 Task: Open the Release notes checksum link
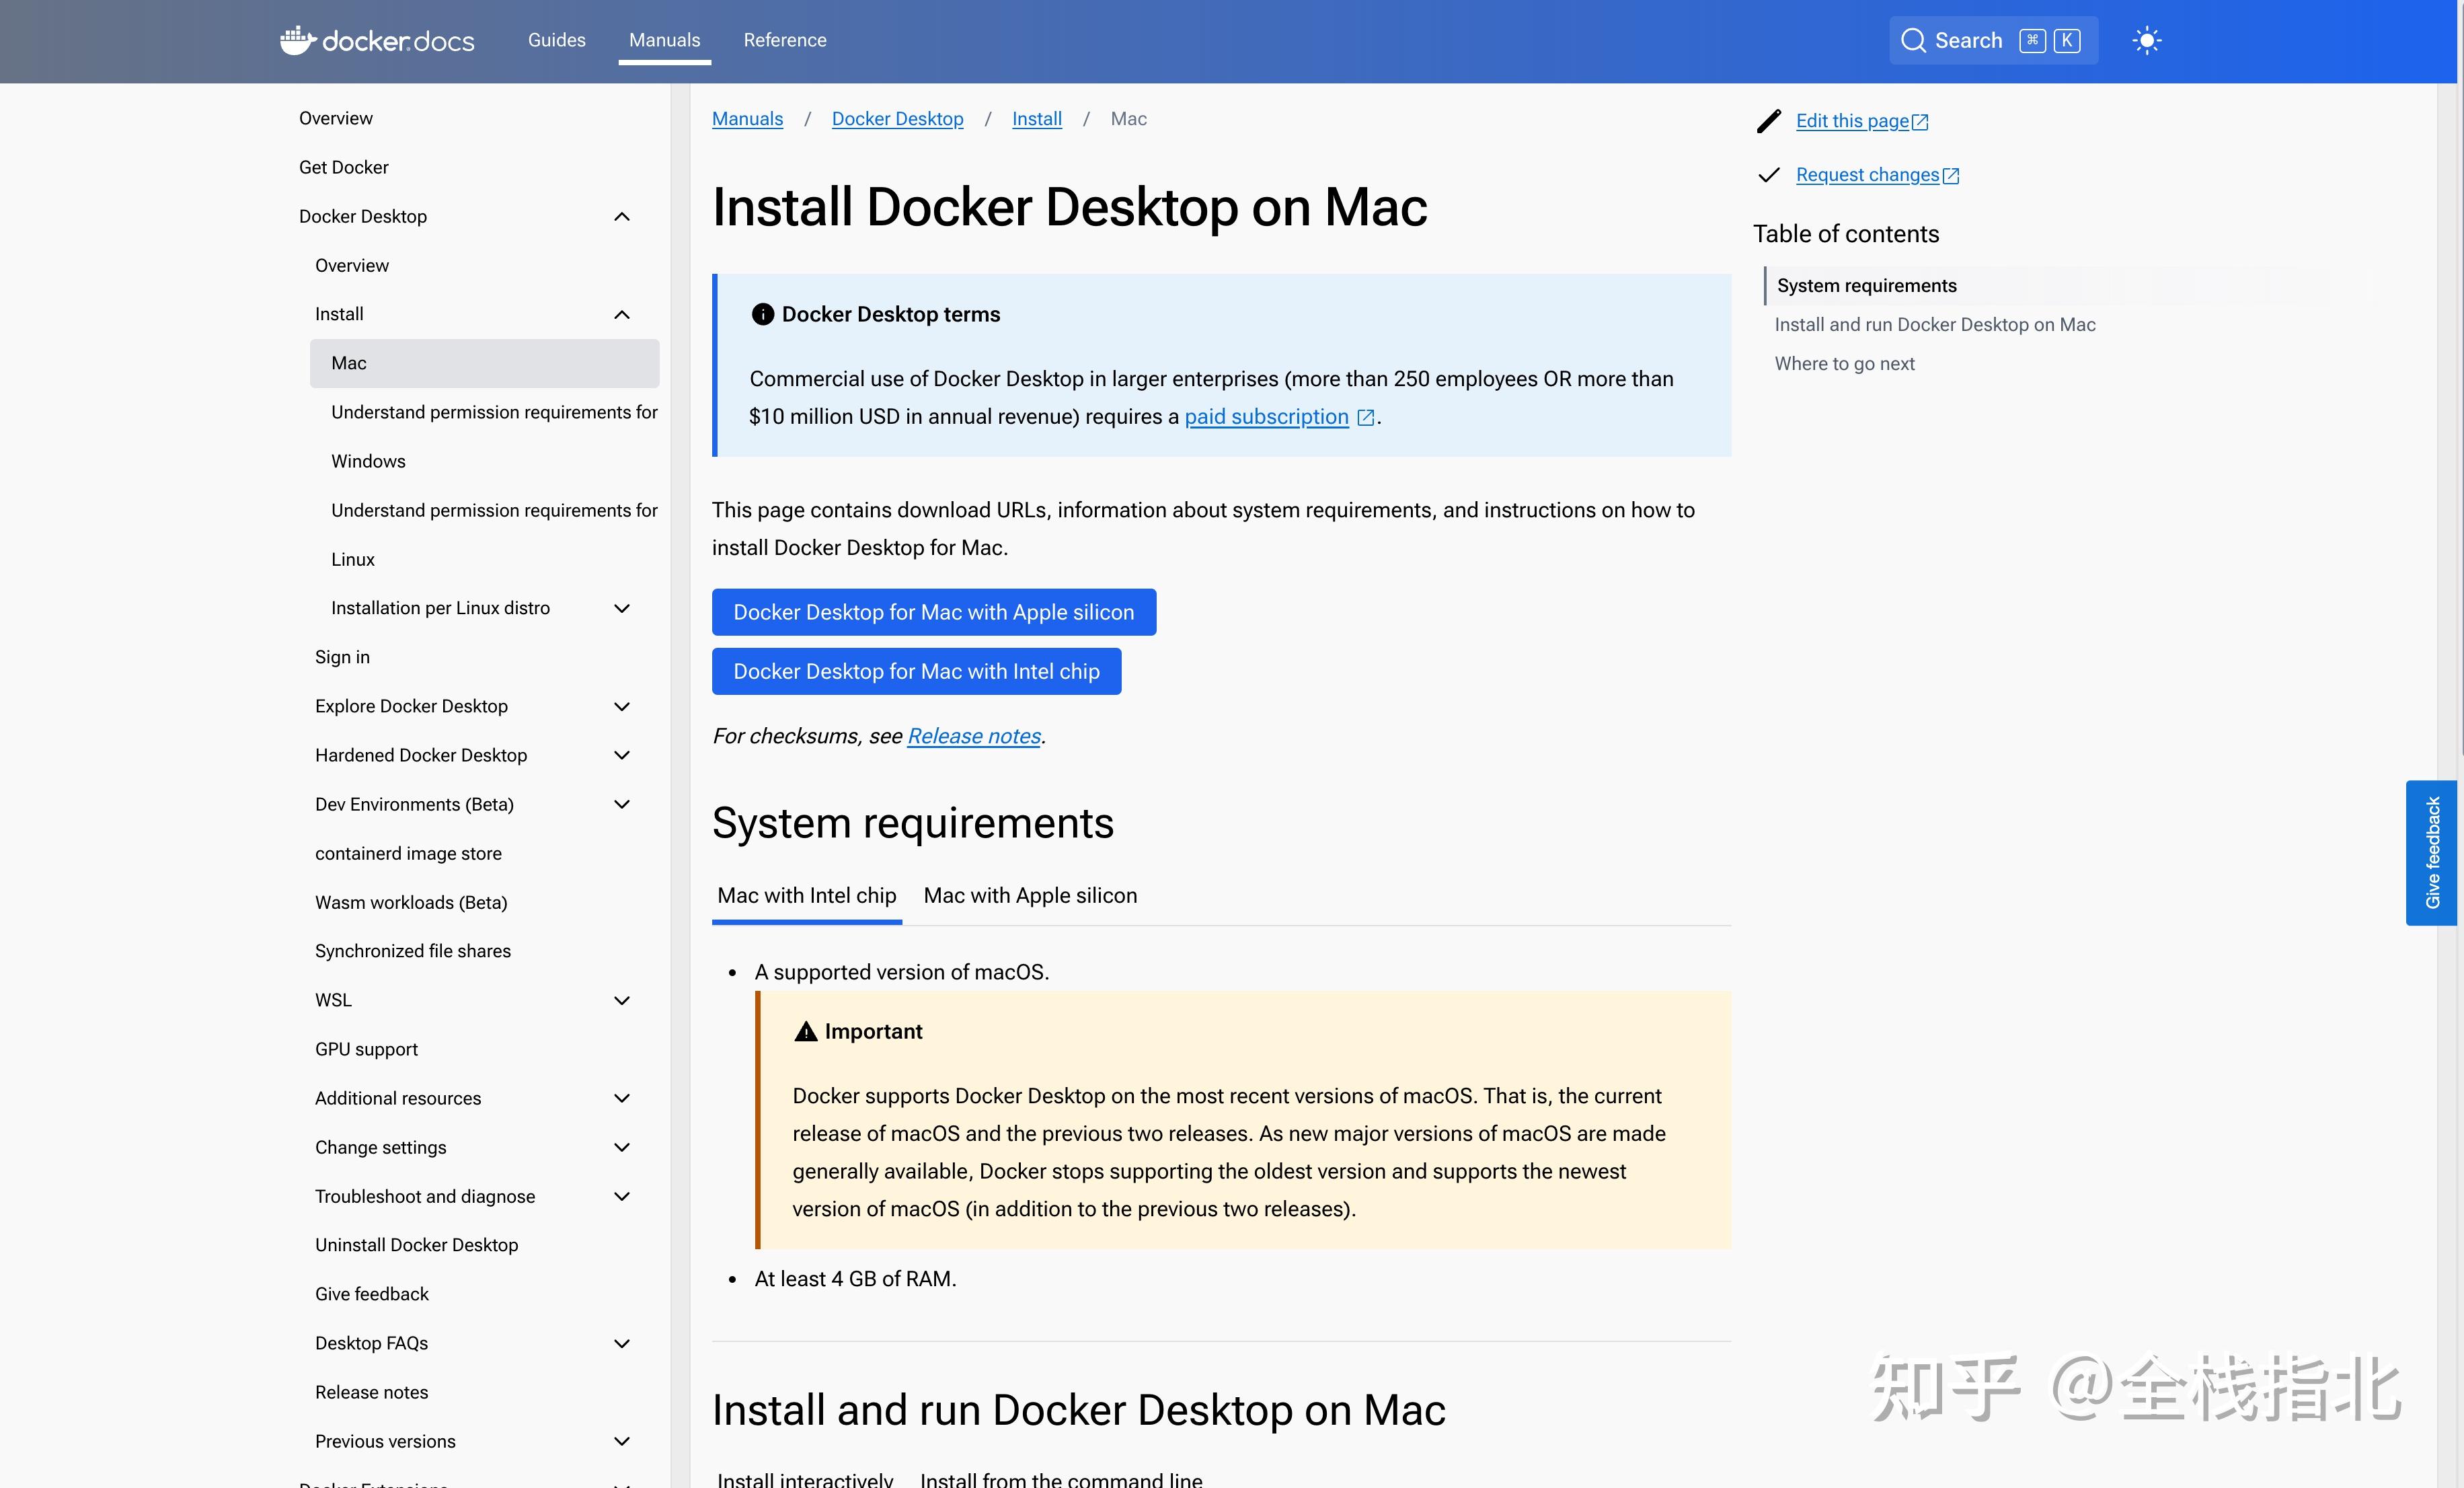tap(973, 736)
